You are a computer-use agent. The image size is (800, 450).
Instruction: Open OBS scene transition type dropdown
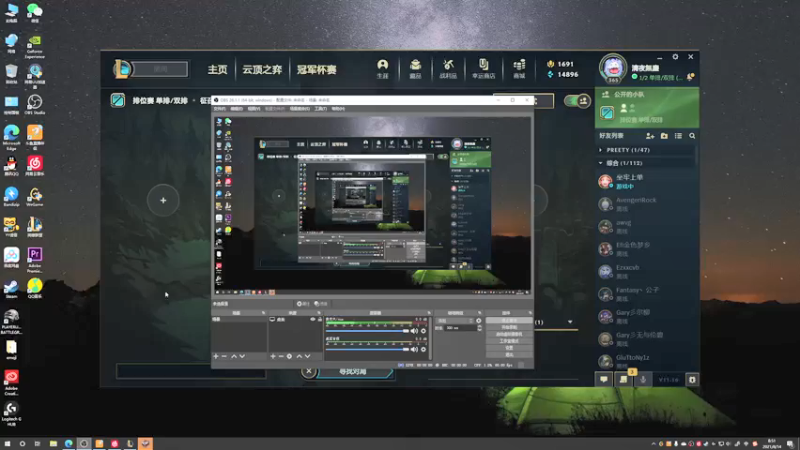pos(455,321)
